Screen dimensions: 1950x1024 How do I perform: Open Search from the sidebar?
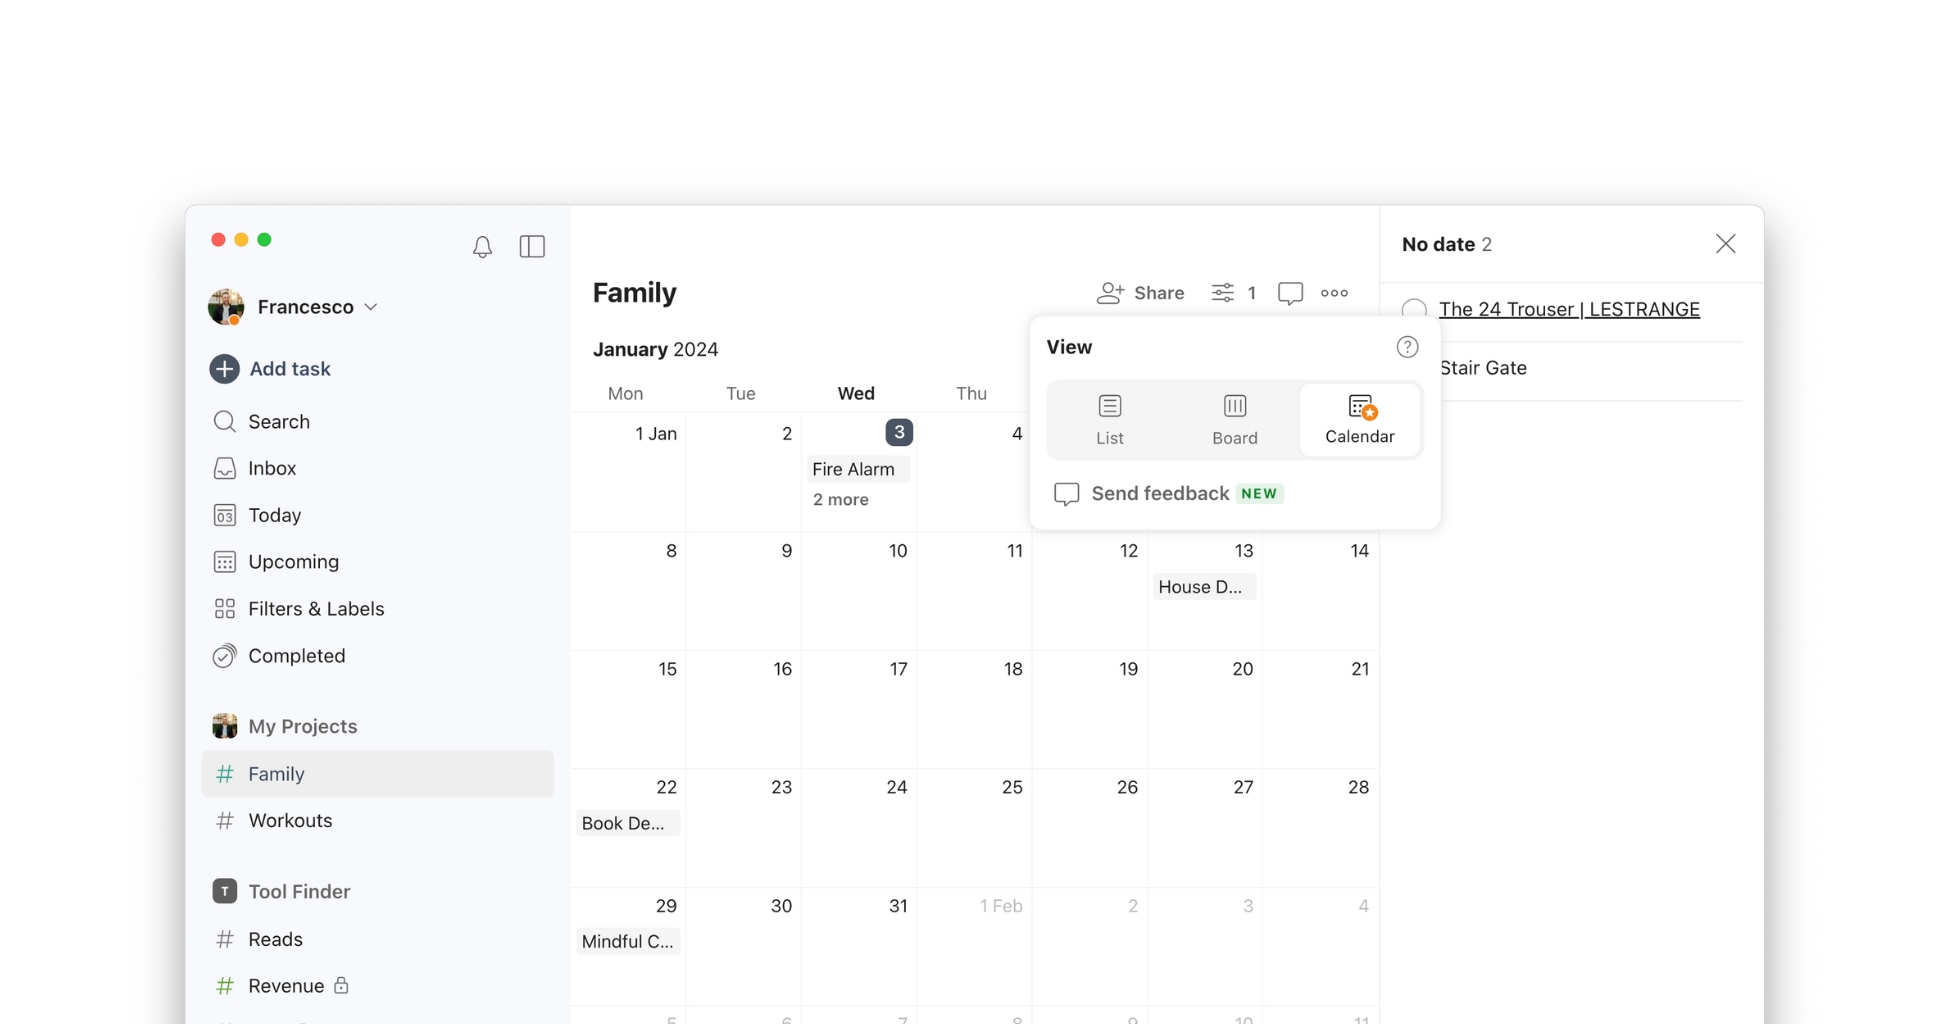(x=278, y=421)
